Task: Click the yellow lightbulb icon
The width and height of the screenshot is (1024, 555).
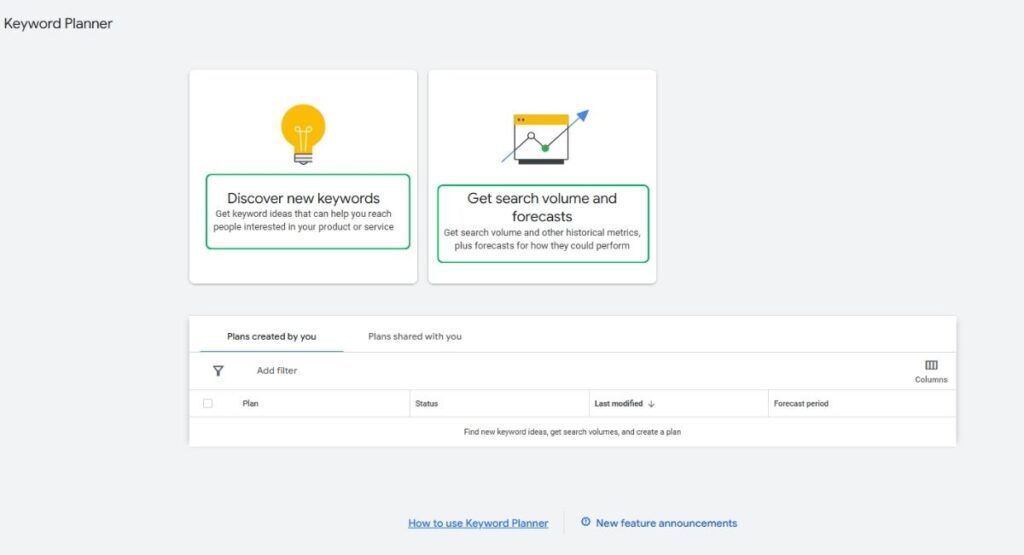Action: pos(303,135)
